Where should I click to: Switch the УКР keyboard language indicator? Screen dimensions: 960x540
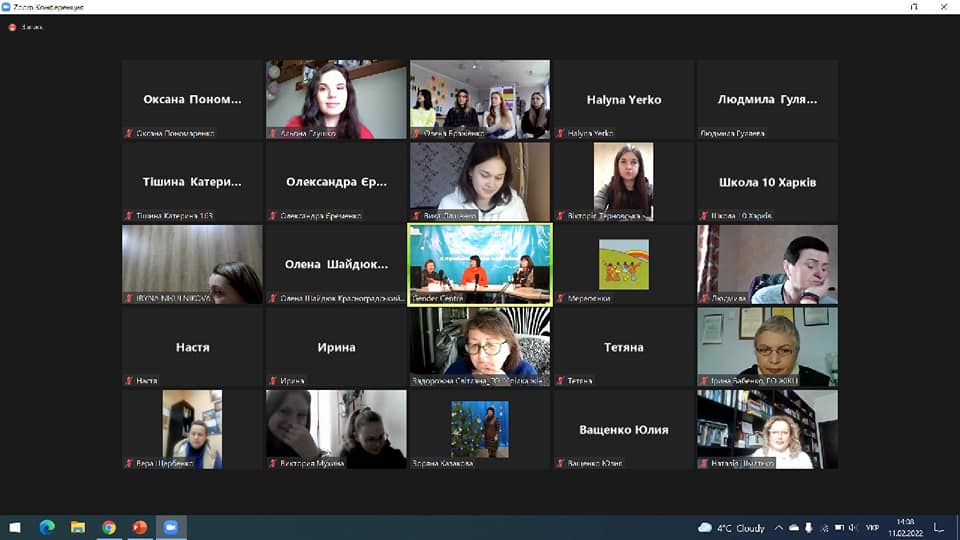pos(872,528)
